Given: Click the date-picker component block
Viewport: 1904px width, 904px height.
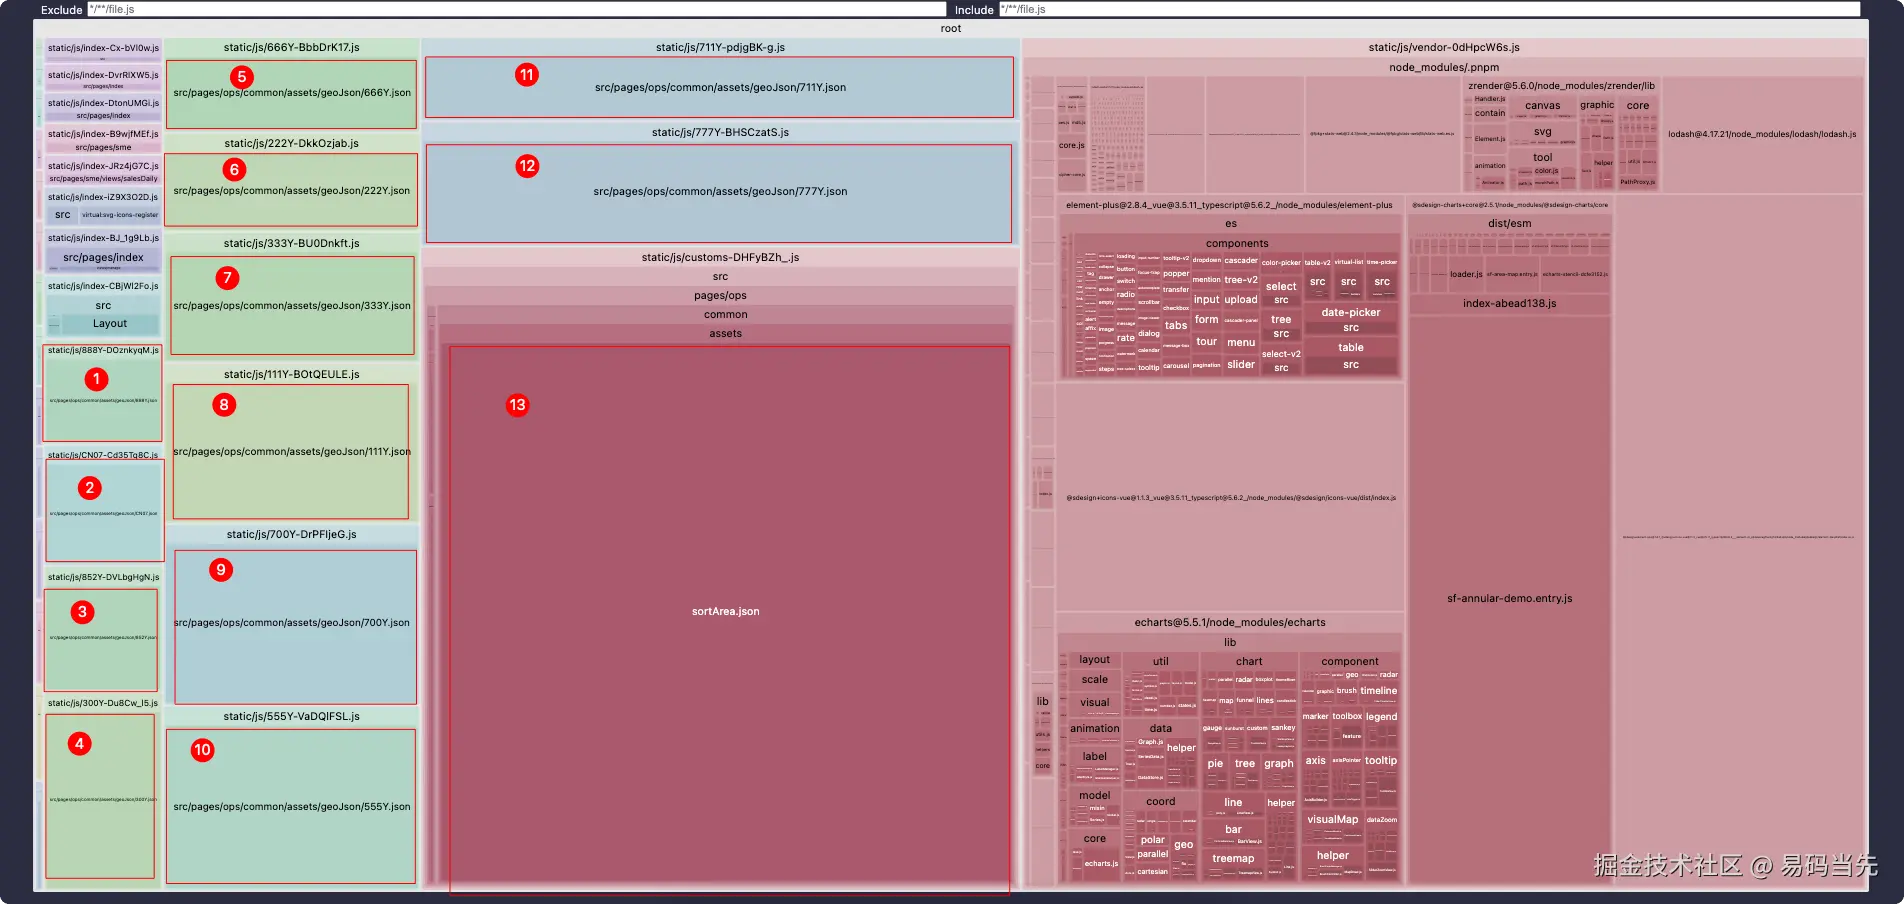Looking at the screenshot, I should [x=1351, y=319].
